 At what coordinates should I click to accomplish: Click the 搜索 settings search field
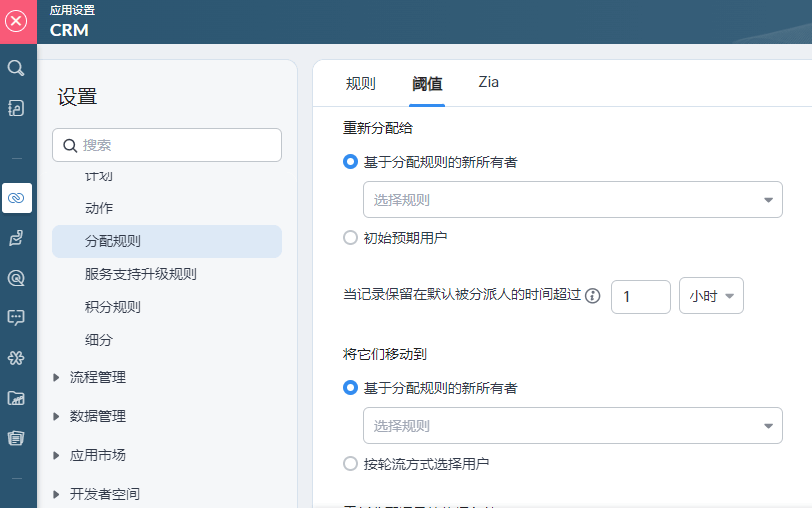[x=167, y=145]
